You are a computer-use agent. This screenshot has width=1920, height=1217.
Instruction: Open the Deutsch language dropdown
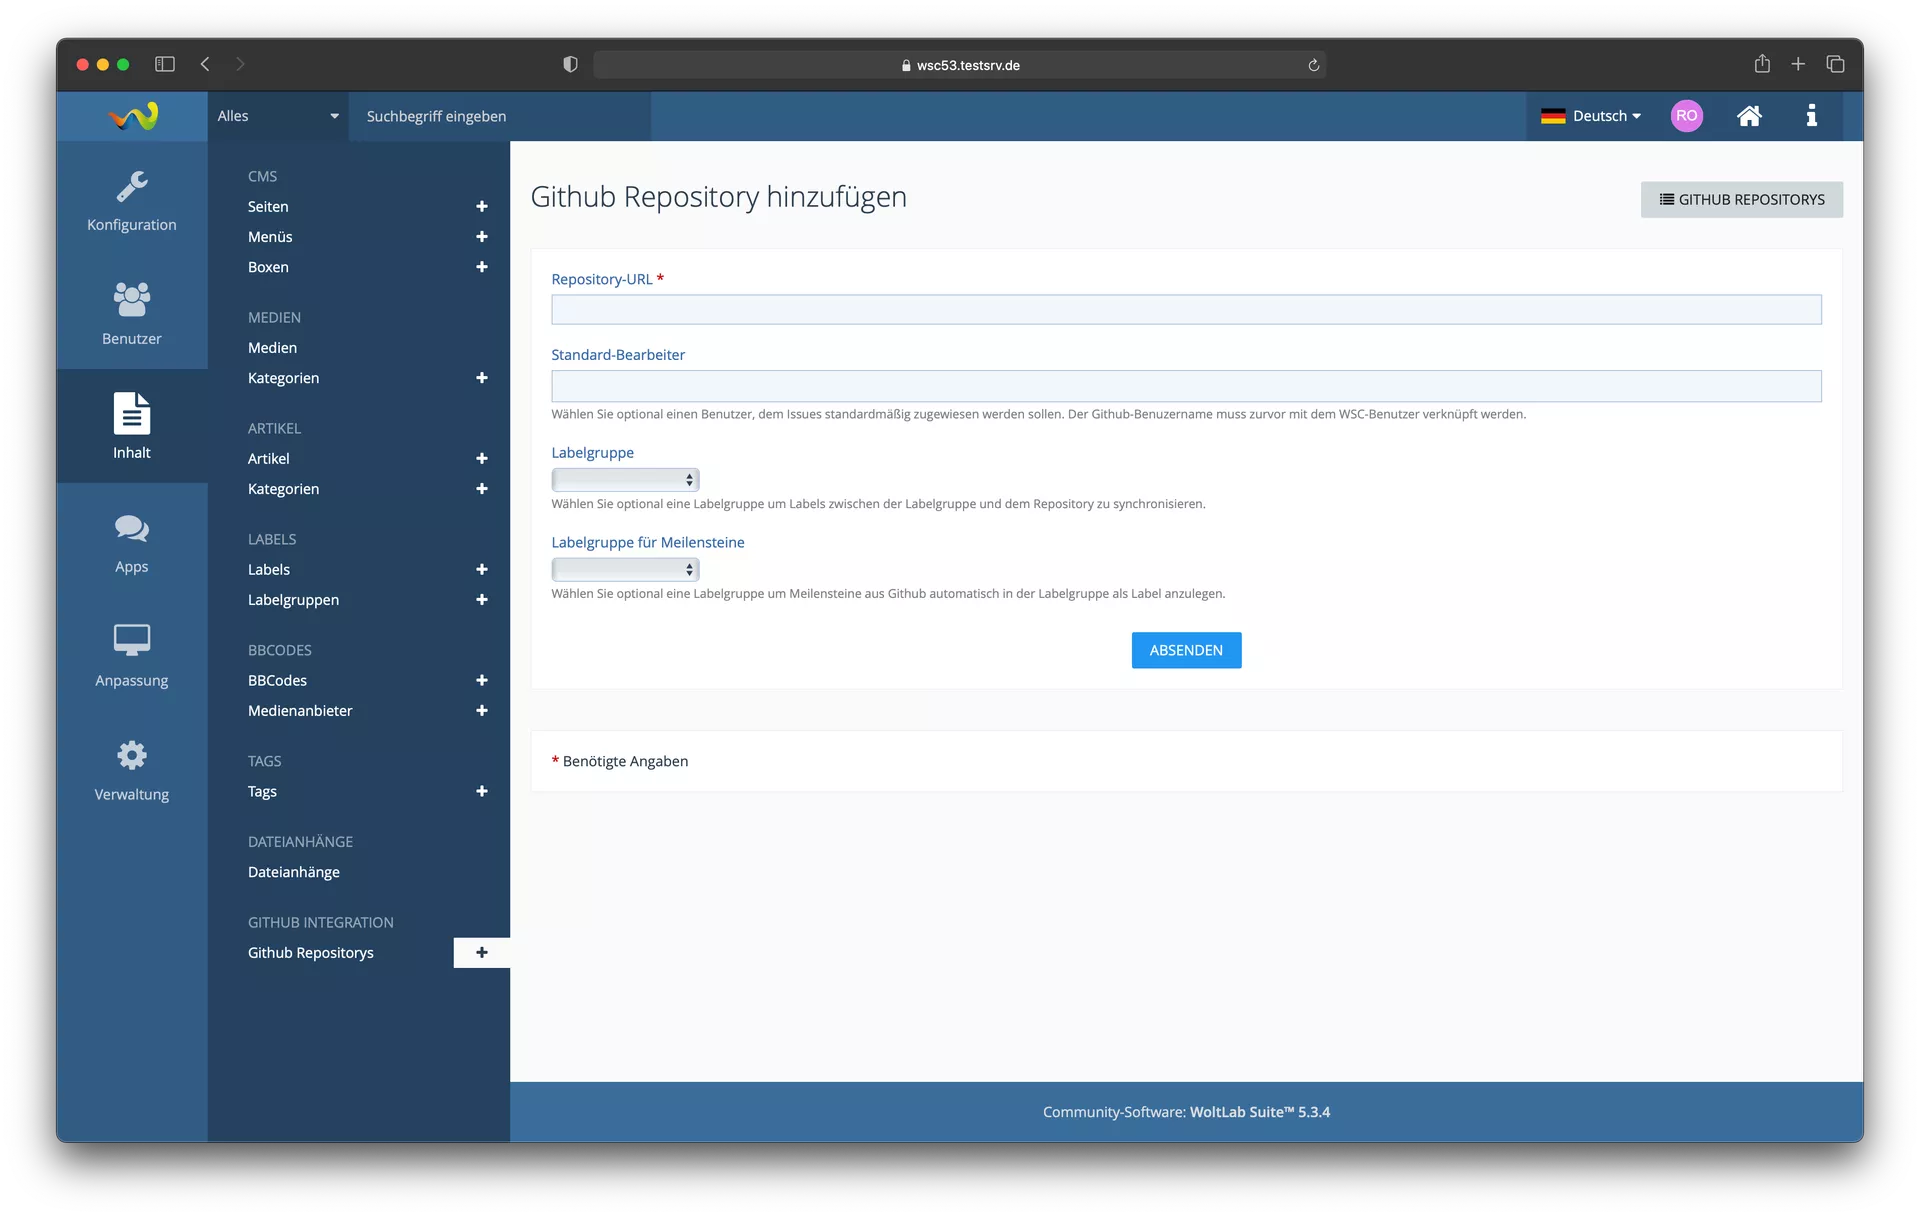[x=1590, y=116]
